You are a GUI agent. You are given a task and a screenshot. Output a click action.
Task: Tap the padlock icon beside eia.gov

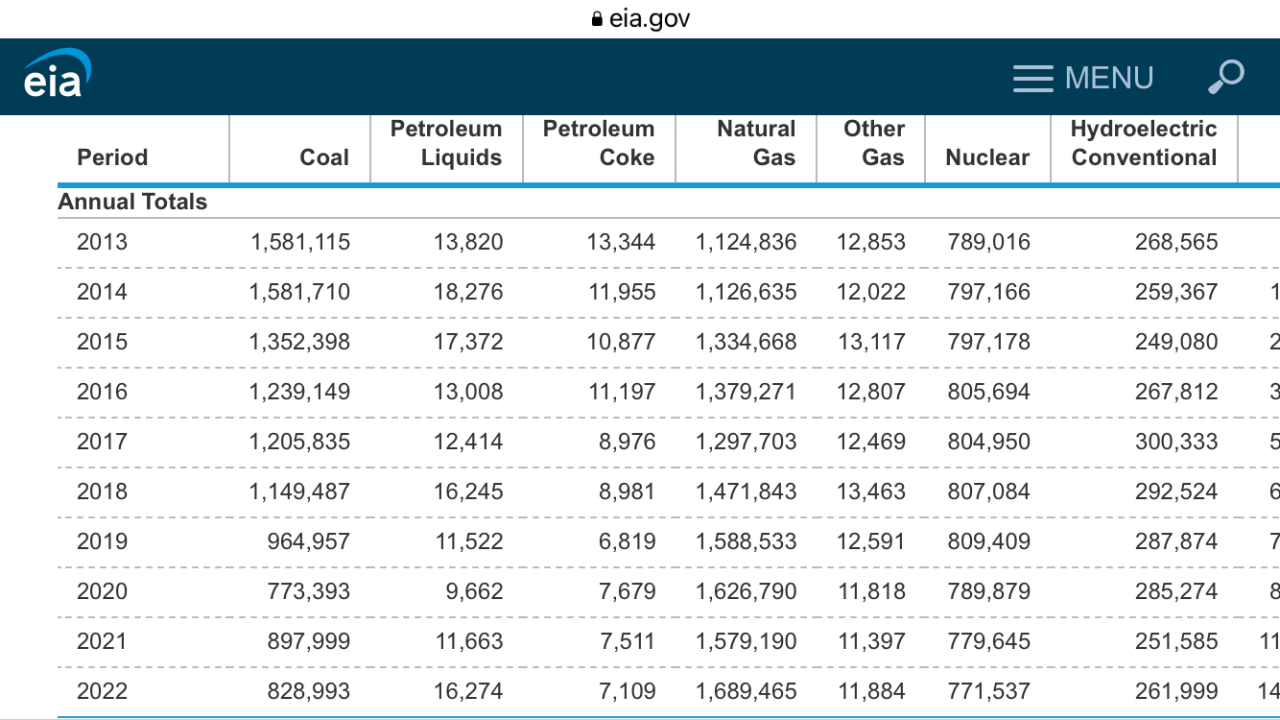(597, 19)
